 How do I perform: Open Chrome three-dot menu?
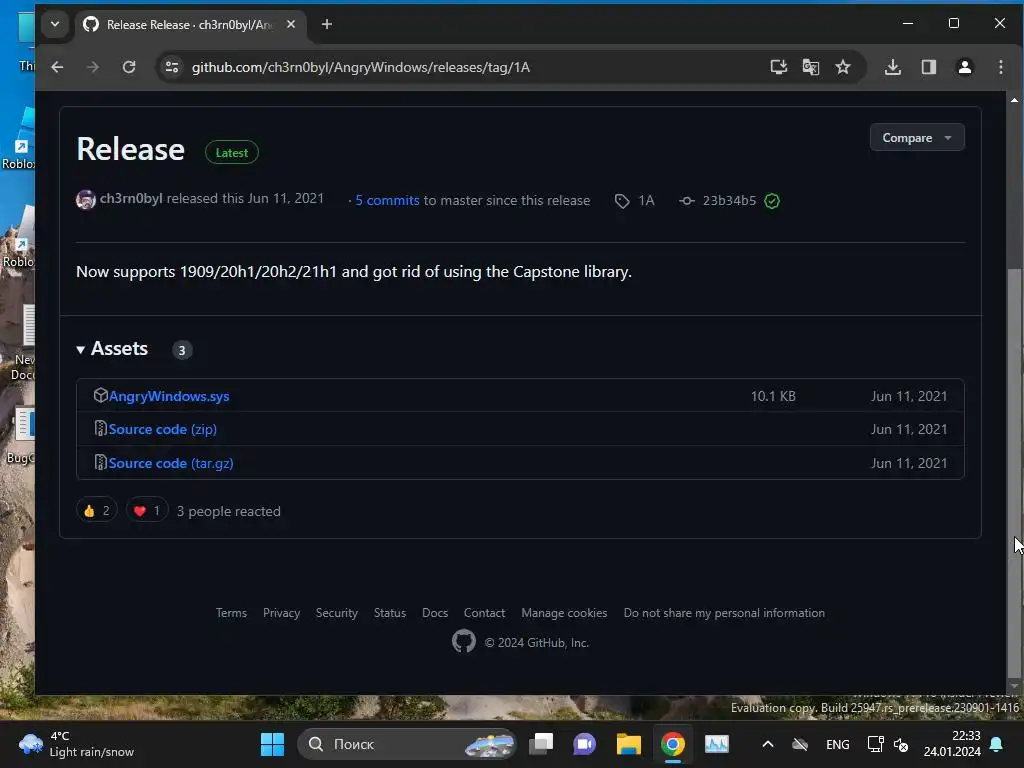pos(1000,67)
